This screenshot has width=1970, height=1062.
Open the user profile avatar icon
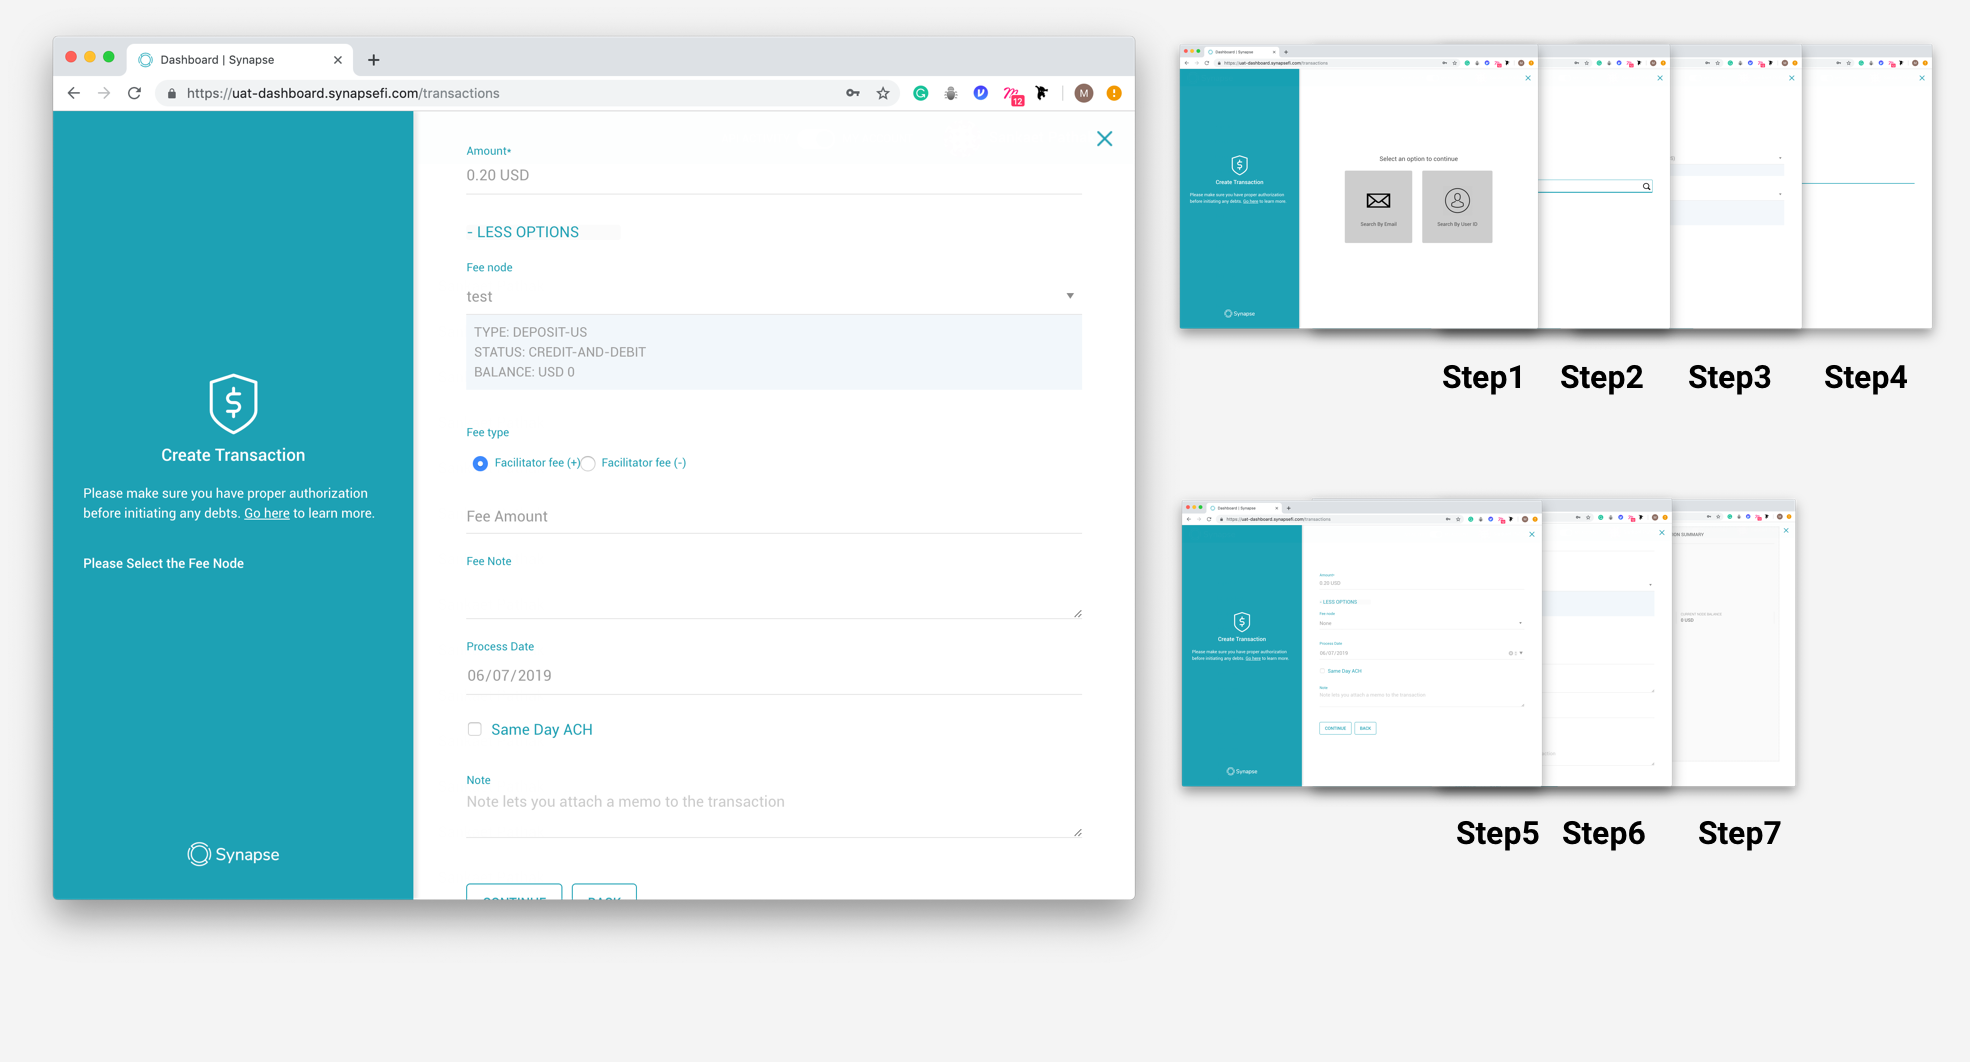coord(1083,93)
